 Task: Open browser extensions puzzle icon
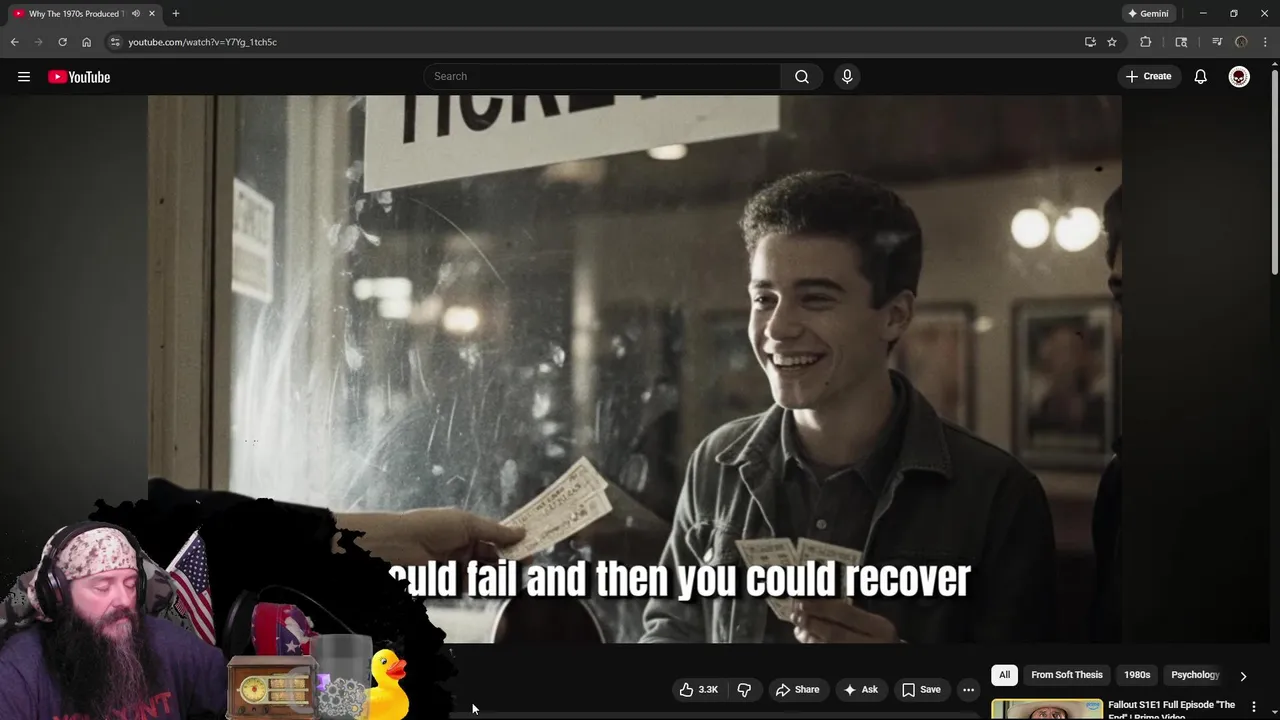(1146, 42)
